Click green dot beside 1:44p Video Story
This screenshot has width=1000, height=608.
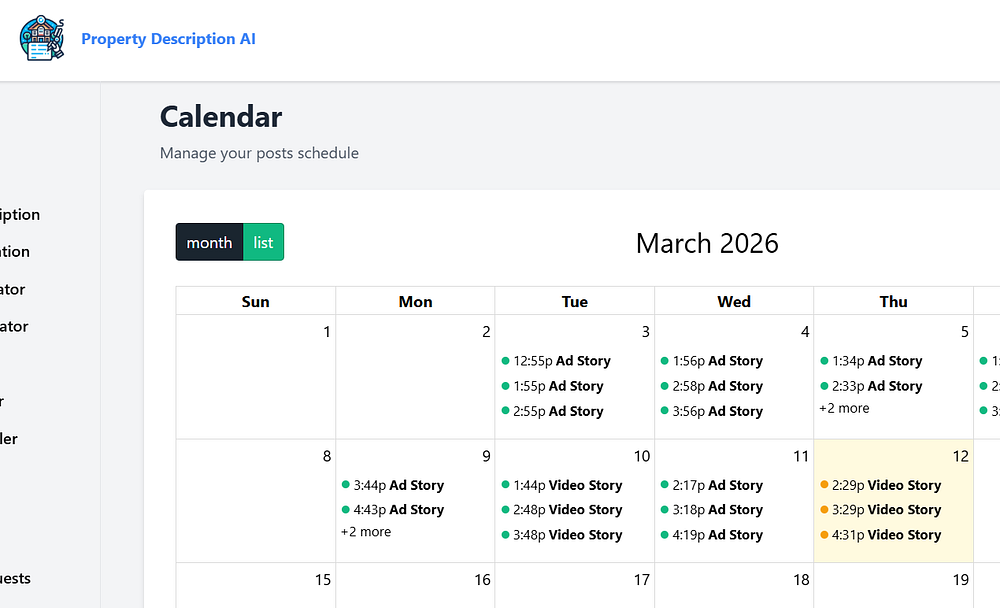pyautogui.click(x=505, y=485)
